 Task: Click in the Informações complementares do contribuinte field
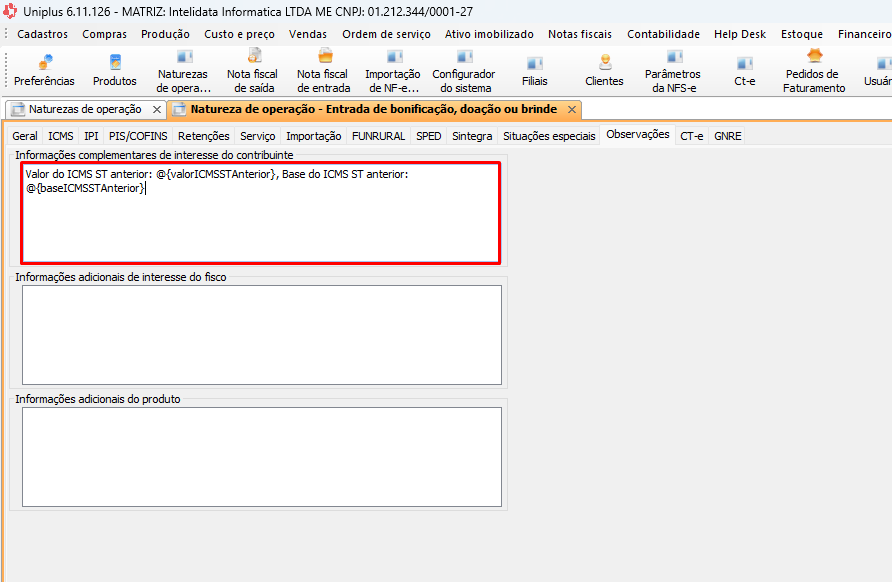point(261,213)
